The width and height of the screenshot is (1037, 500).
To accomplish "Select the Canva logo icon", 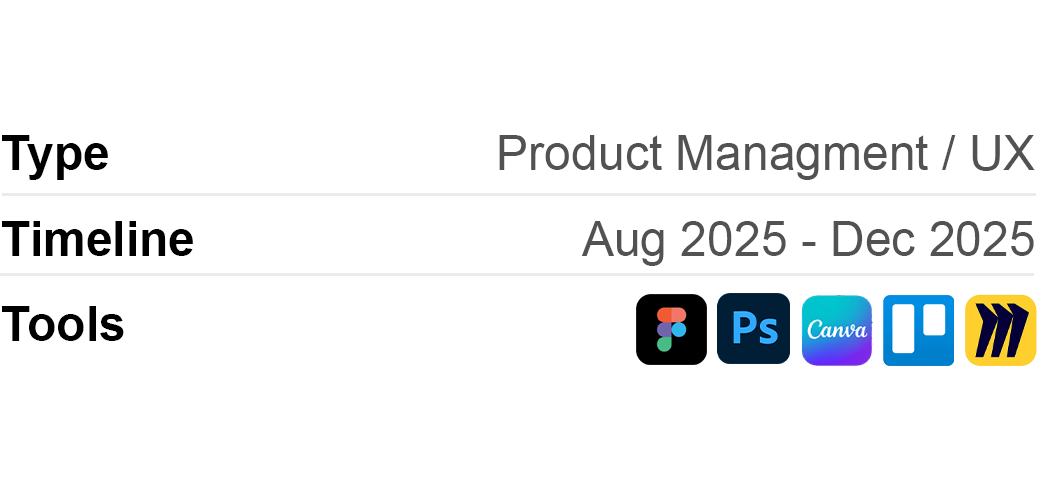I will click(x=837, y=330).
